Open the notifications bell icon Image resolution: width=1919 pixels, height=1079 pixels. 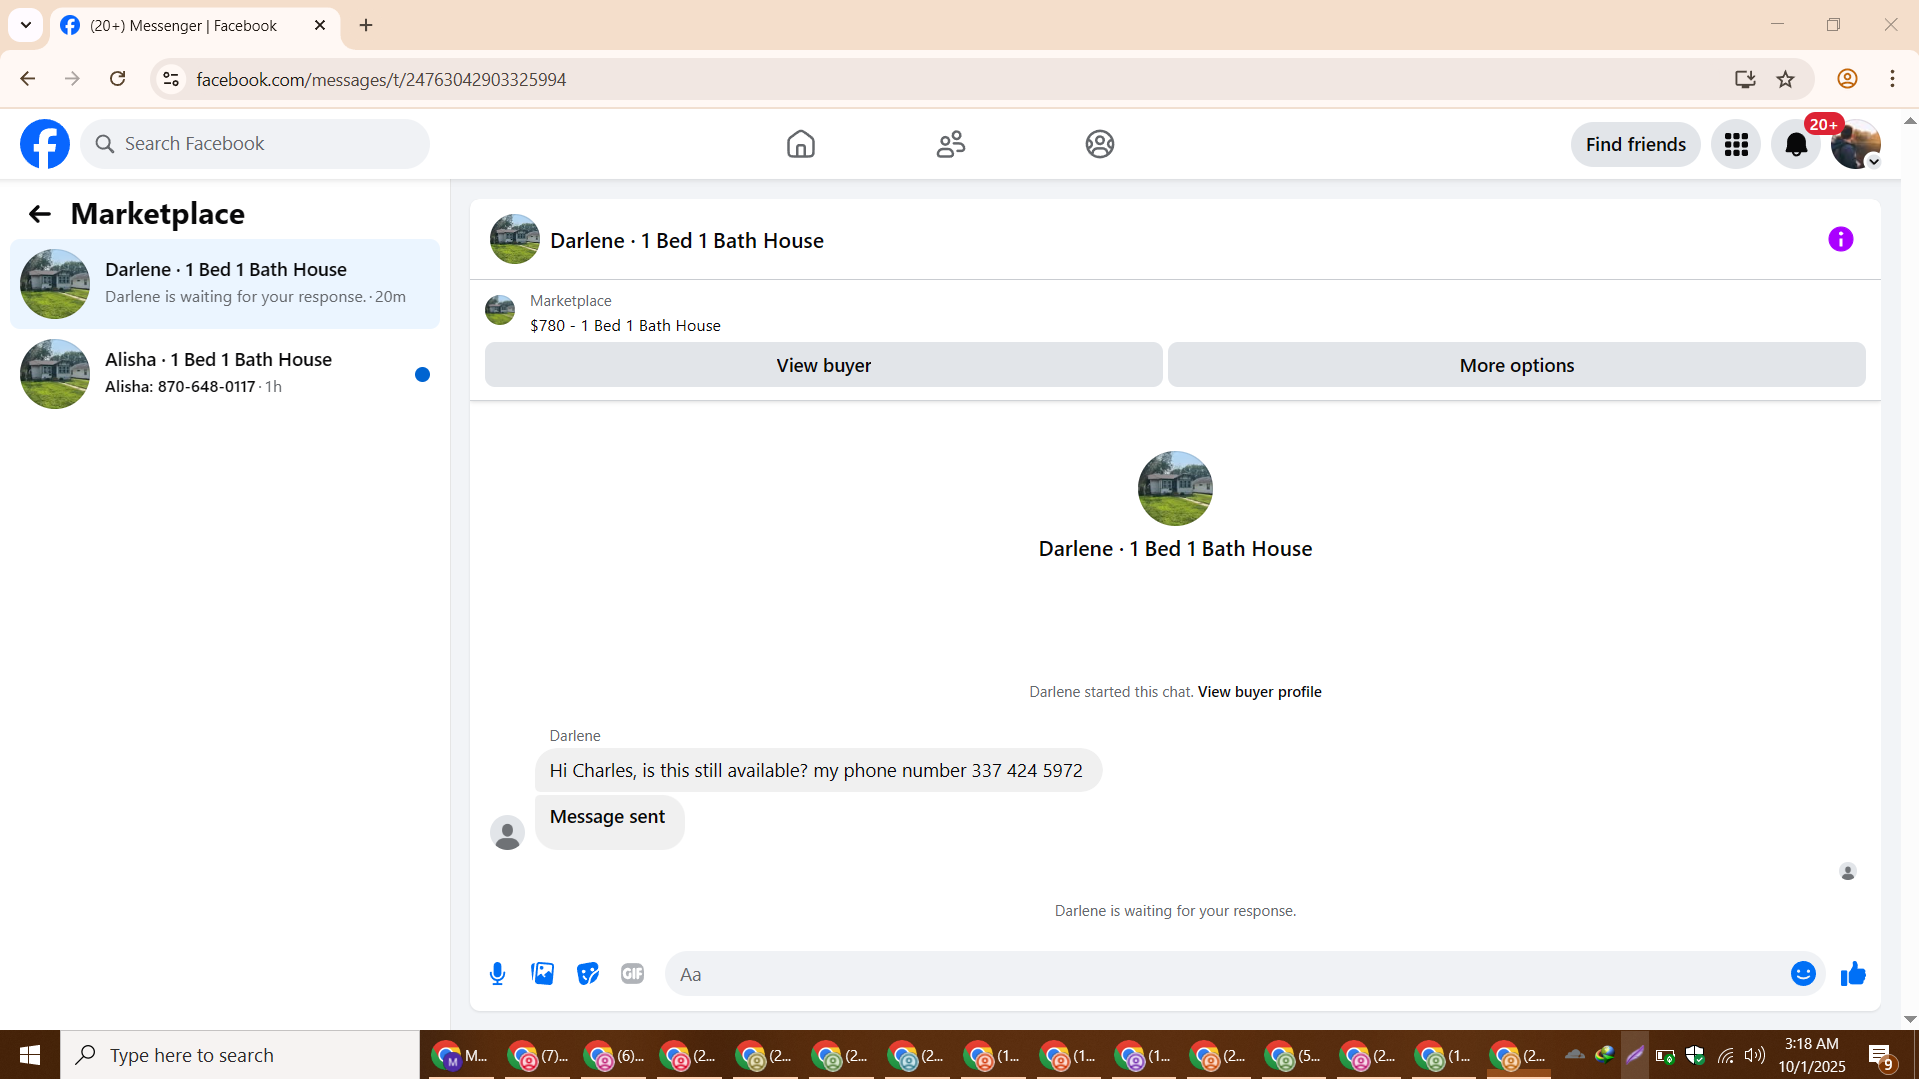(x=1796, y=145)
